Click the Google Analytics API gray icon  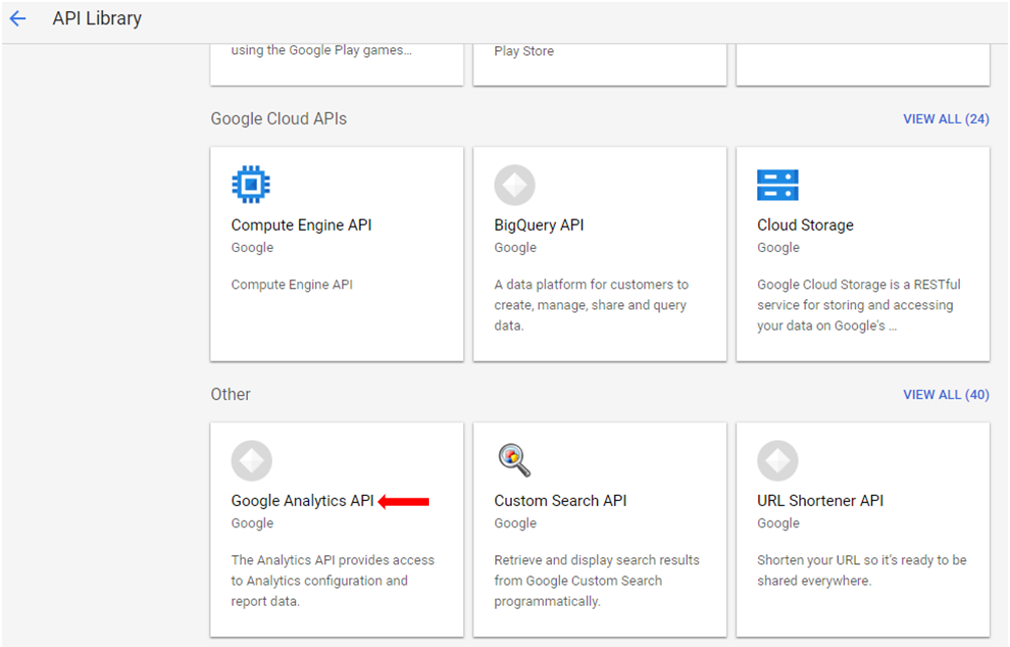click(x=251, y=461)
